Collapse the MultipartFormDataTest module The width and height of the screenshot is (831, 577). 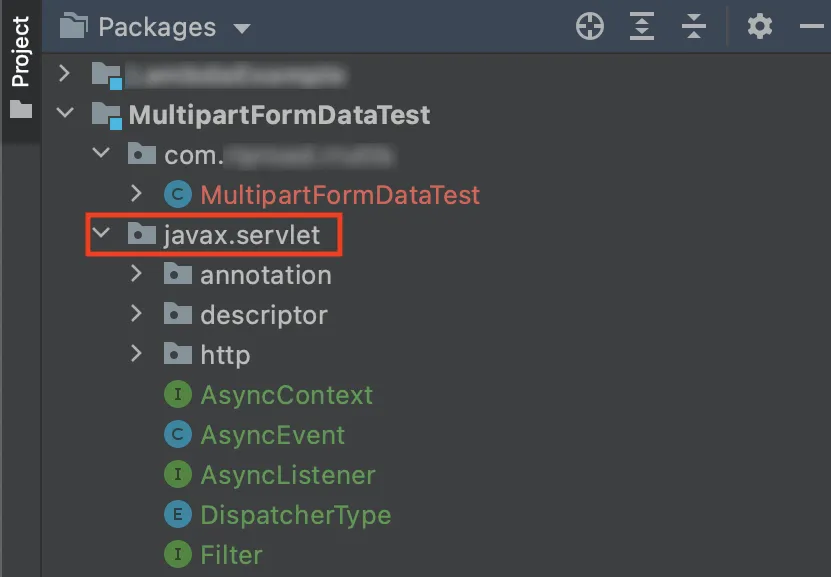click(x=65, y=114)
